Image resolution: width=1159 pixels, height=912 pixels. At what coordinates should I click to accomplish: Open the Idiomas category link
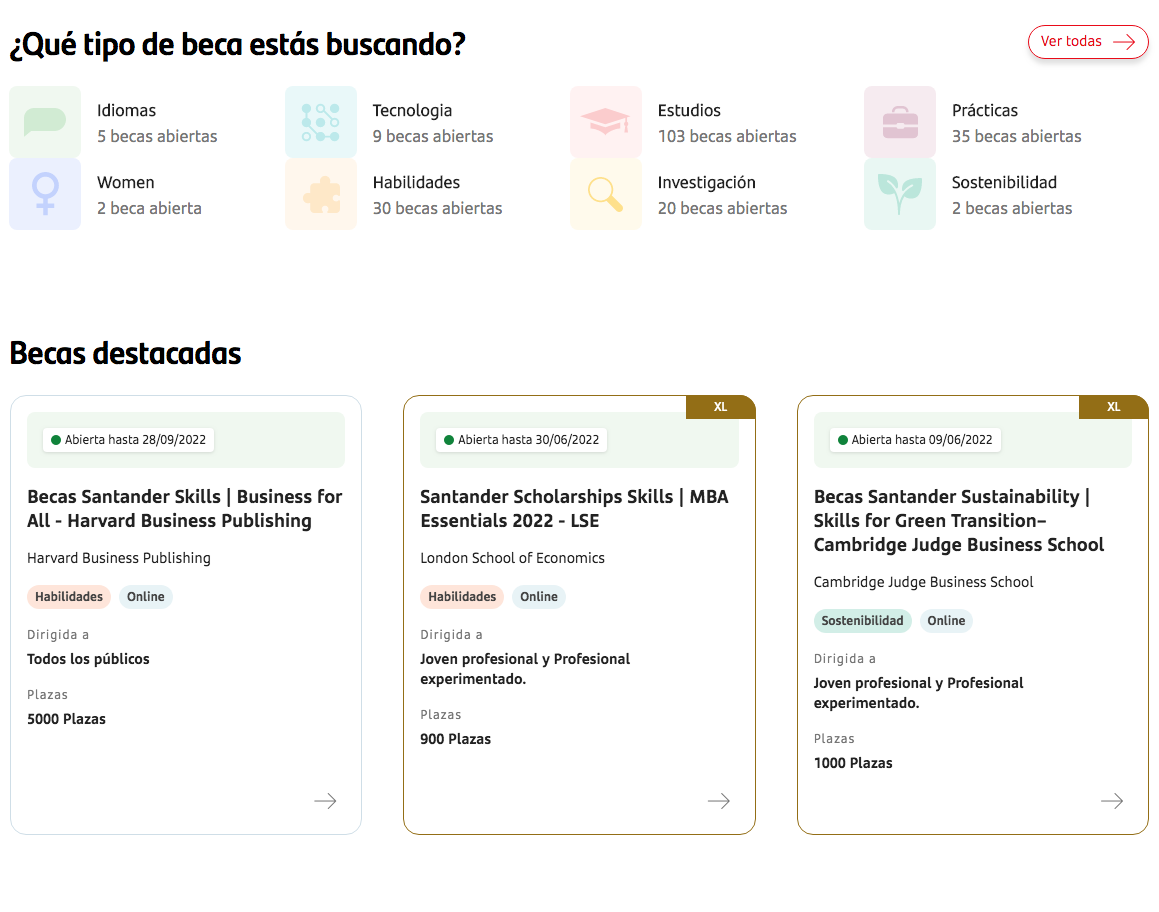pyautogui.click(x=126, y=110)
